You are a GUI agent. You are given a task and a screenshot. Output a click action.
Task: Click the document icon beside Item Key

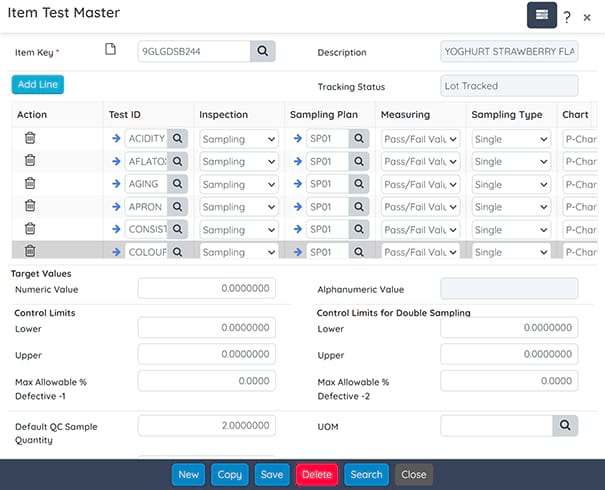tap(111, 50)
